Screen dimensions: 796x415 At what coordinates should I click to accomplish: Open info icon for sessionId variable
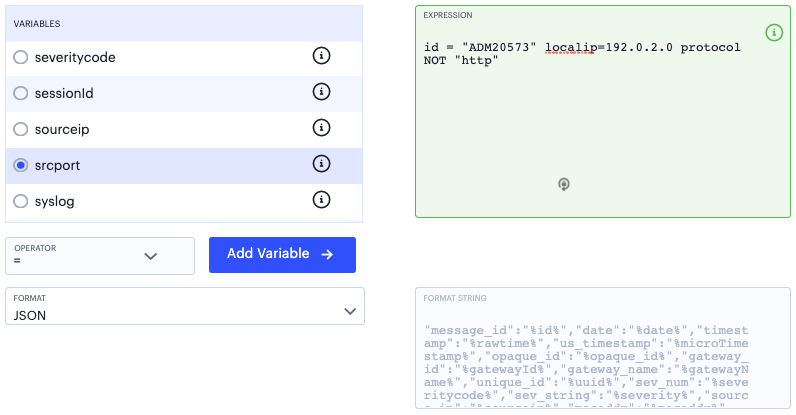pos(321,91)
